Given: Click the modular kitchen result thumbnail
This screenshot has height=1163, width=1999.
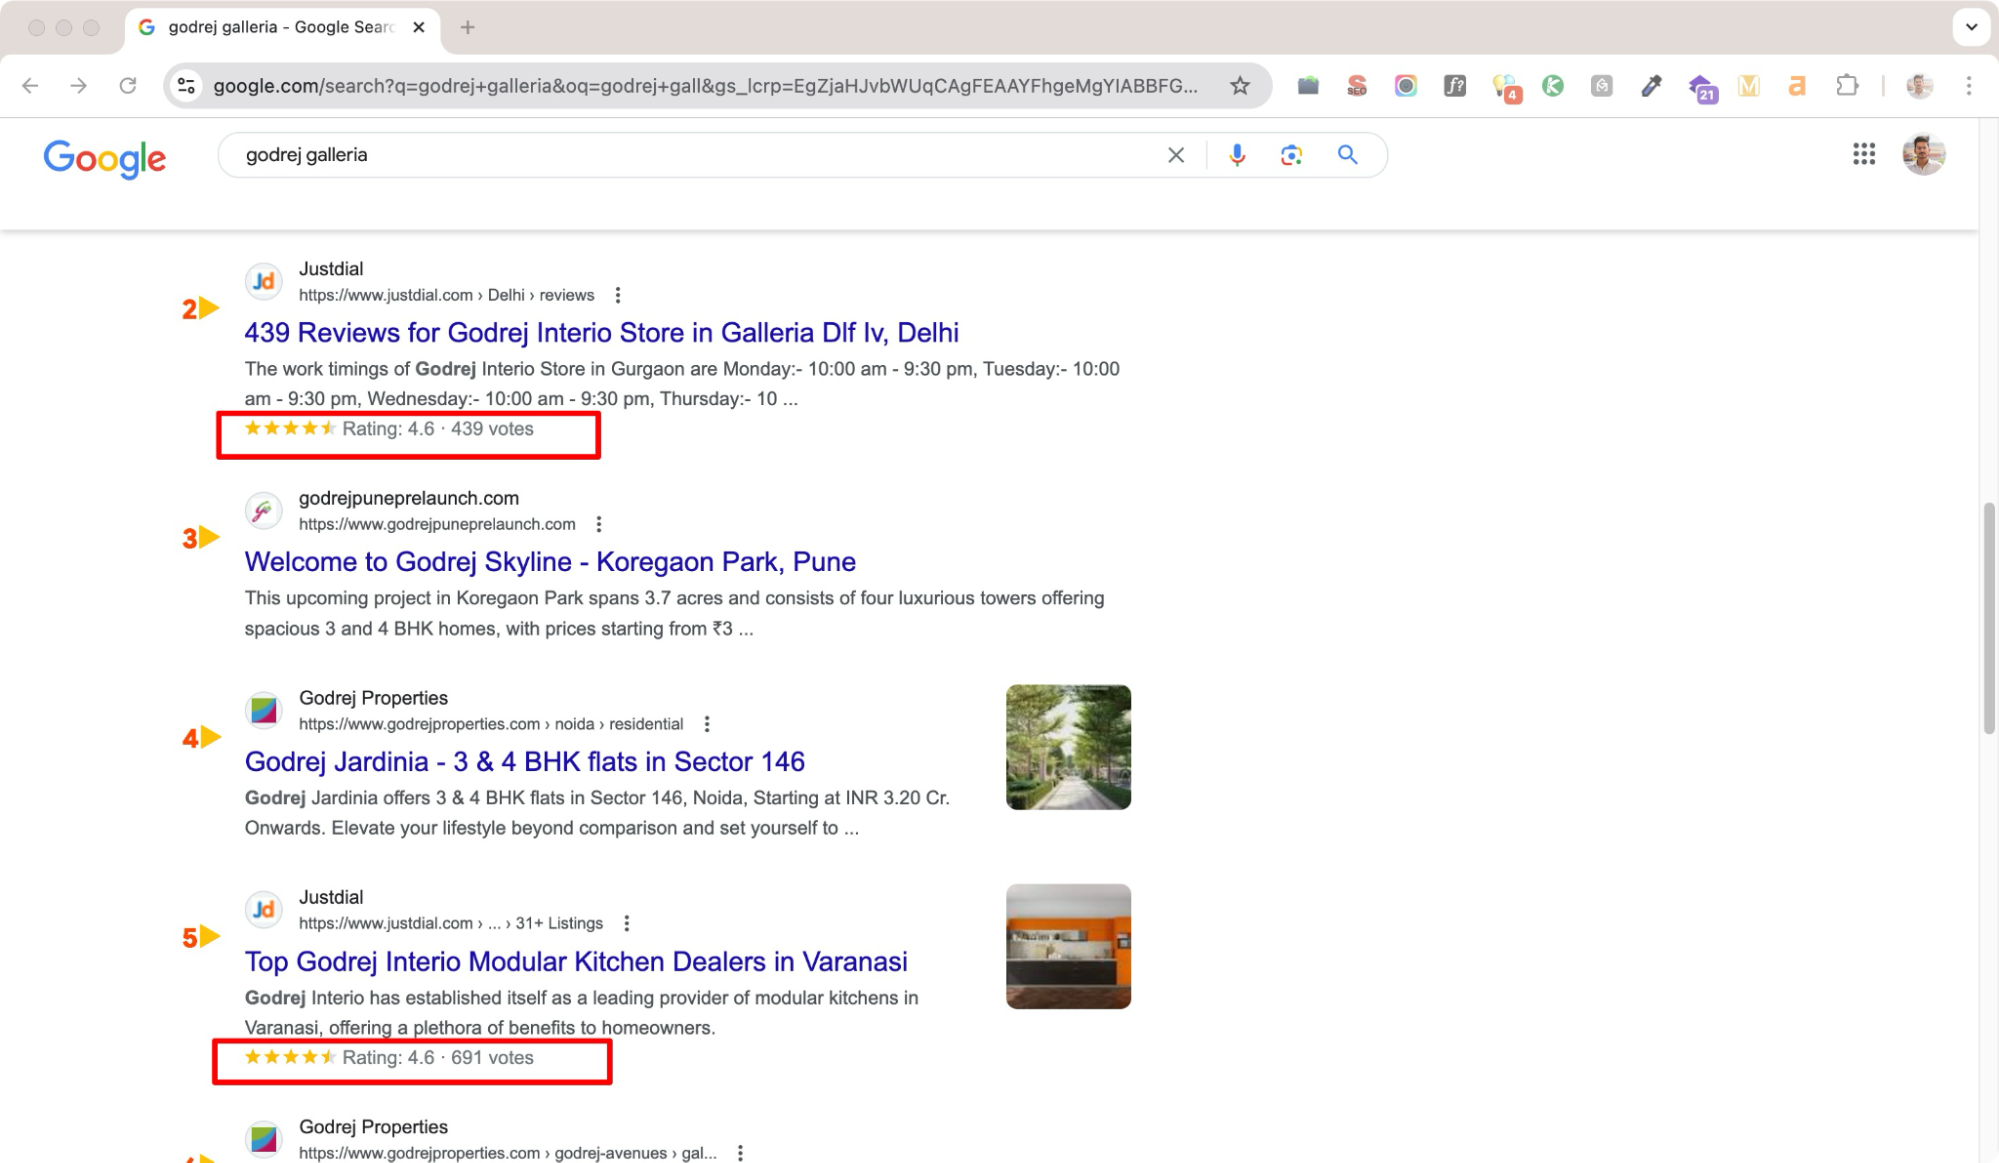Looking at the screenshot, I should coord(1067,945).
